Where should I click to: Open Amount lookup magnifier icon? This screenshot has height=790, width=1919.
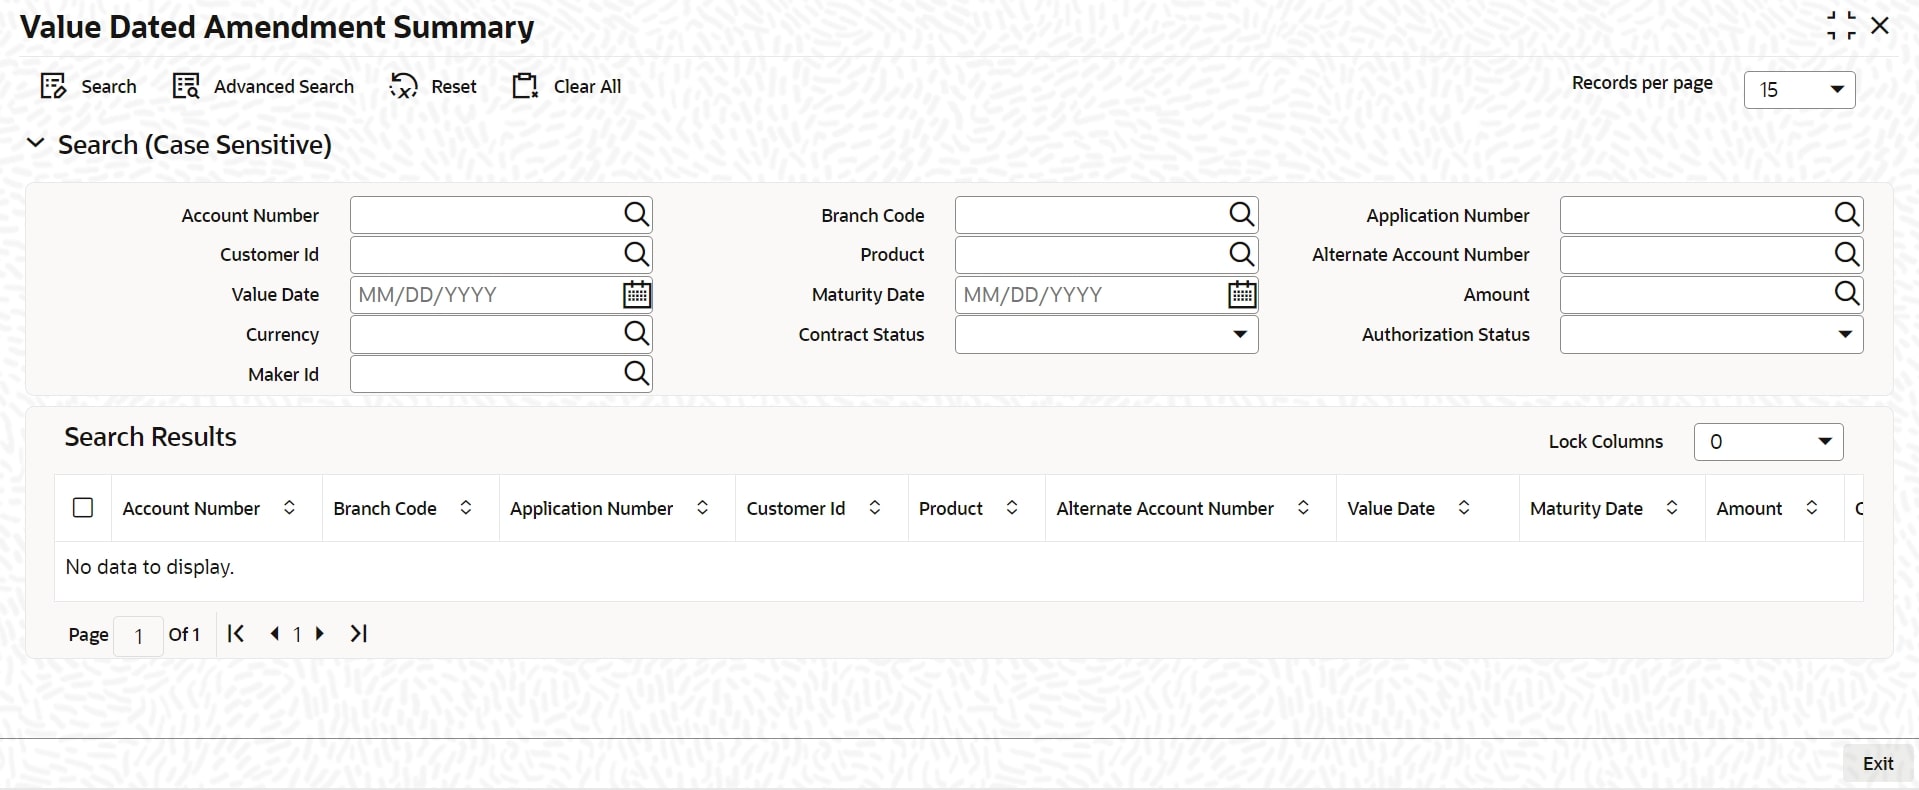(1846, 293)
